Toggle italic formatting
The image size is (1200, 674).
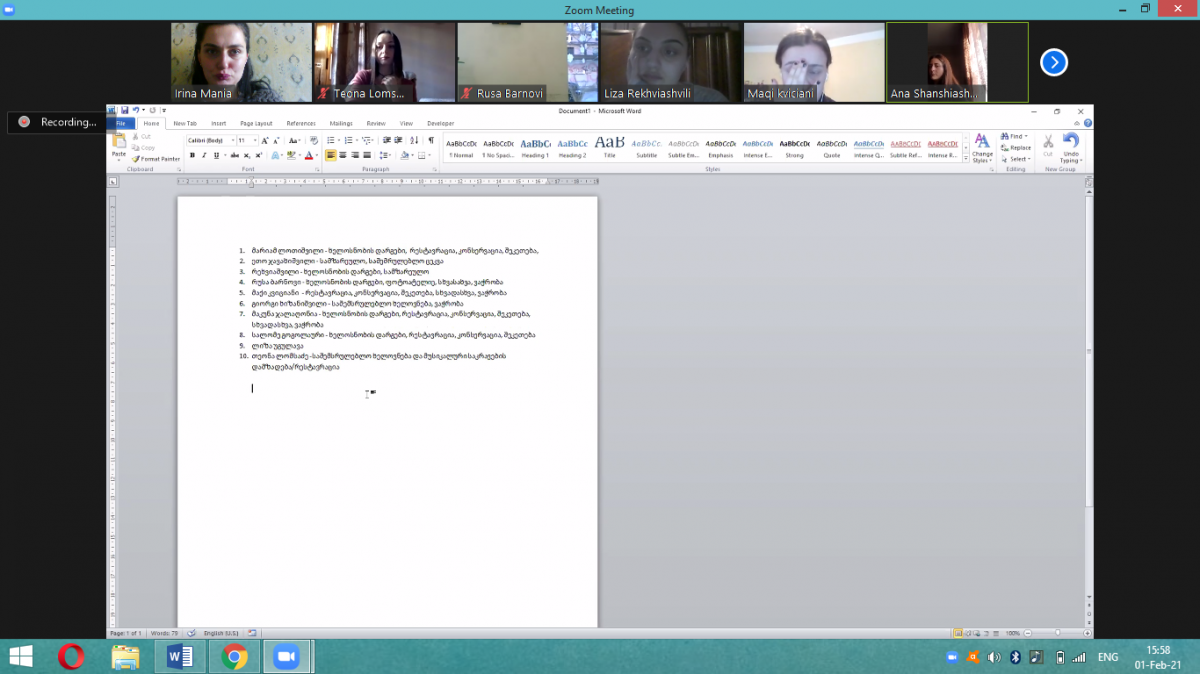[204, 155]
